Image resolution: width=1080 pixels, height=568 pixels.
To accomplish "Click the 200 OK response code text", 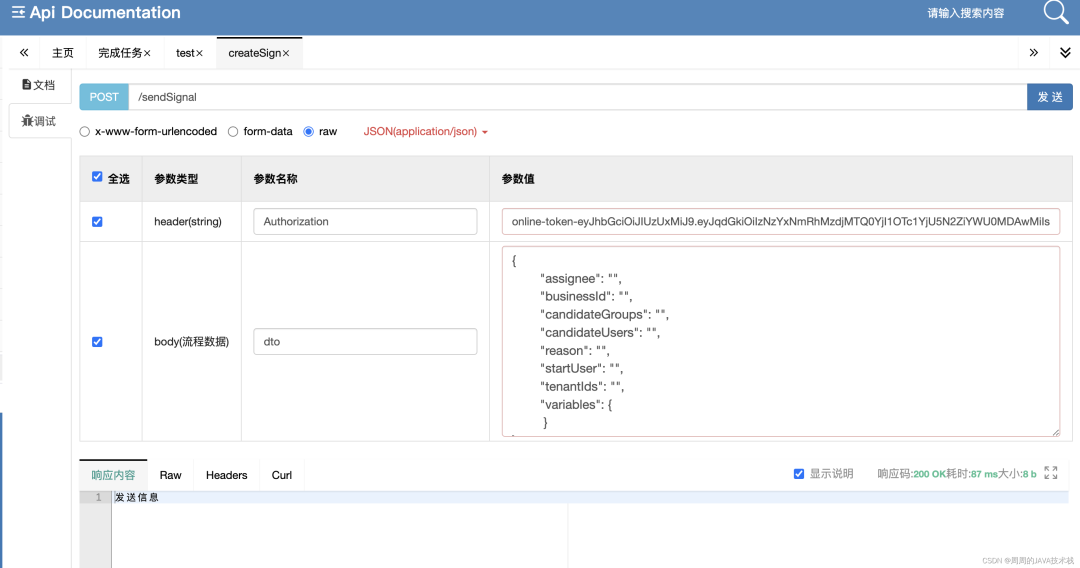I will [929, 474].
